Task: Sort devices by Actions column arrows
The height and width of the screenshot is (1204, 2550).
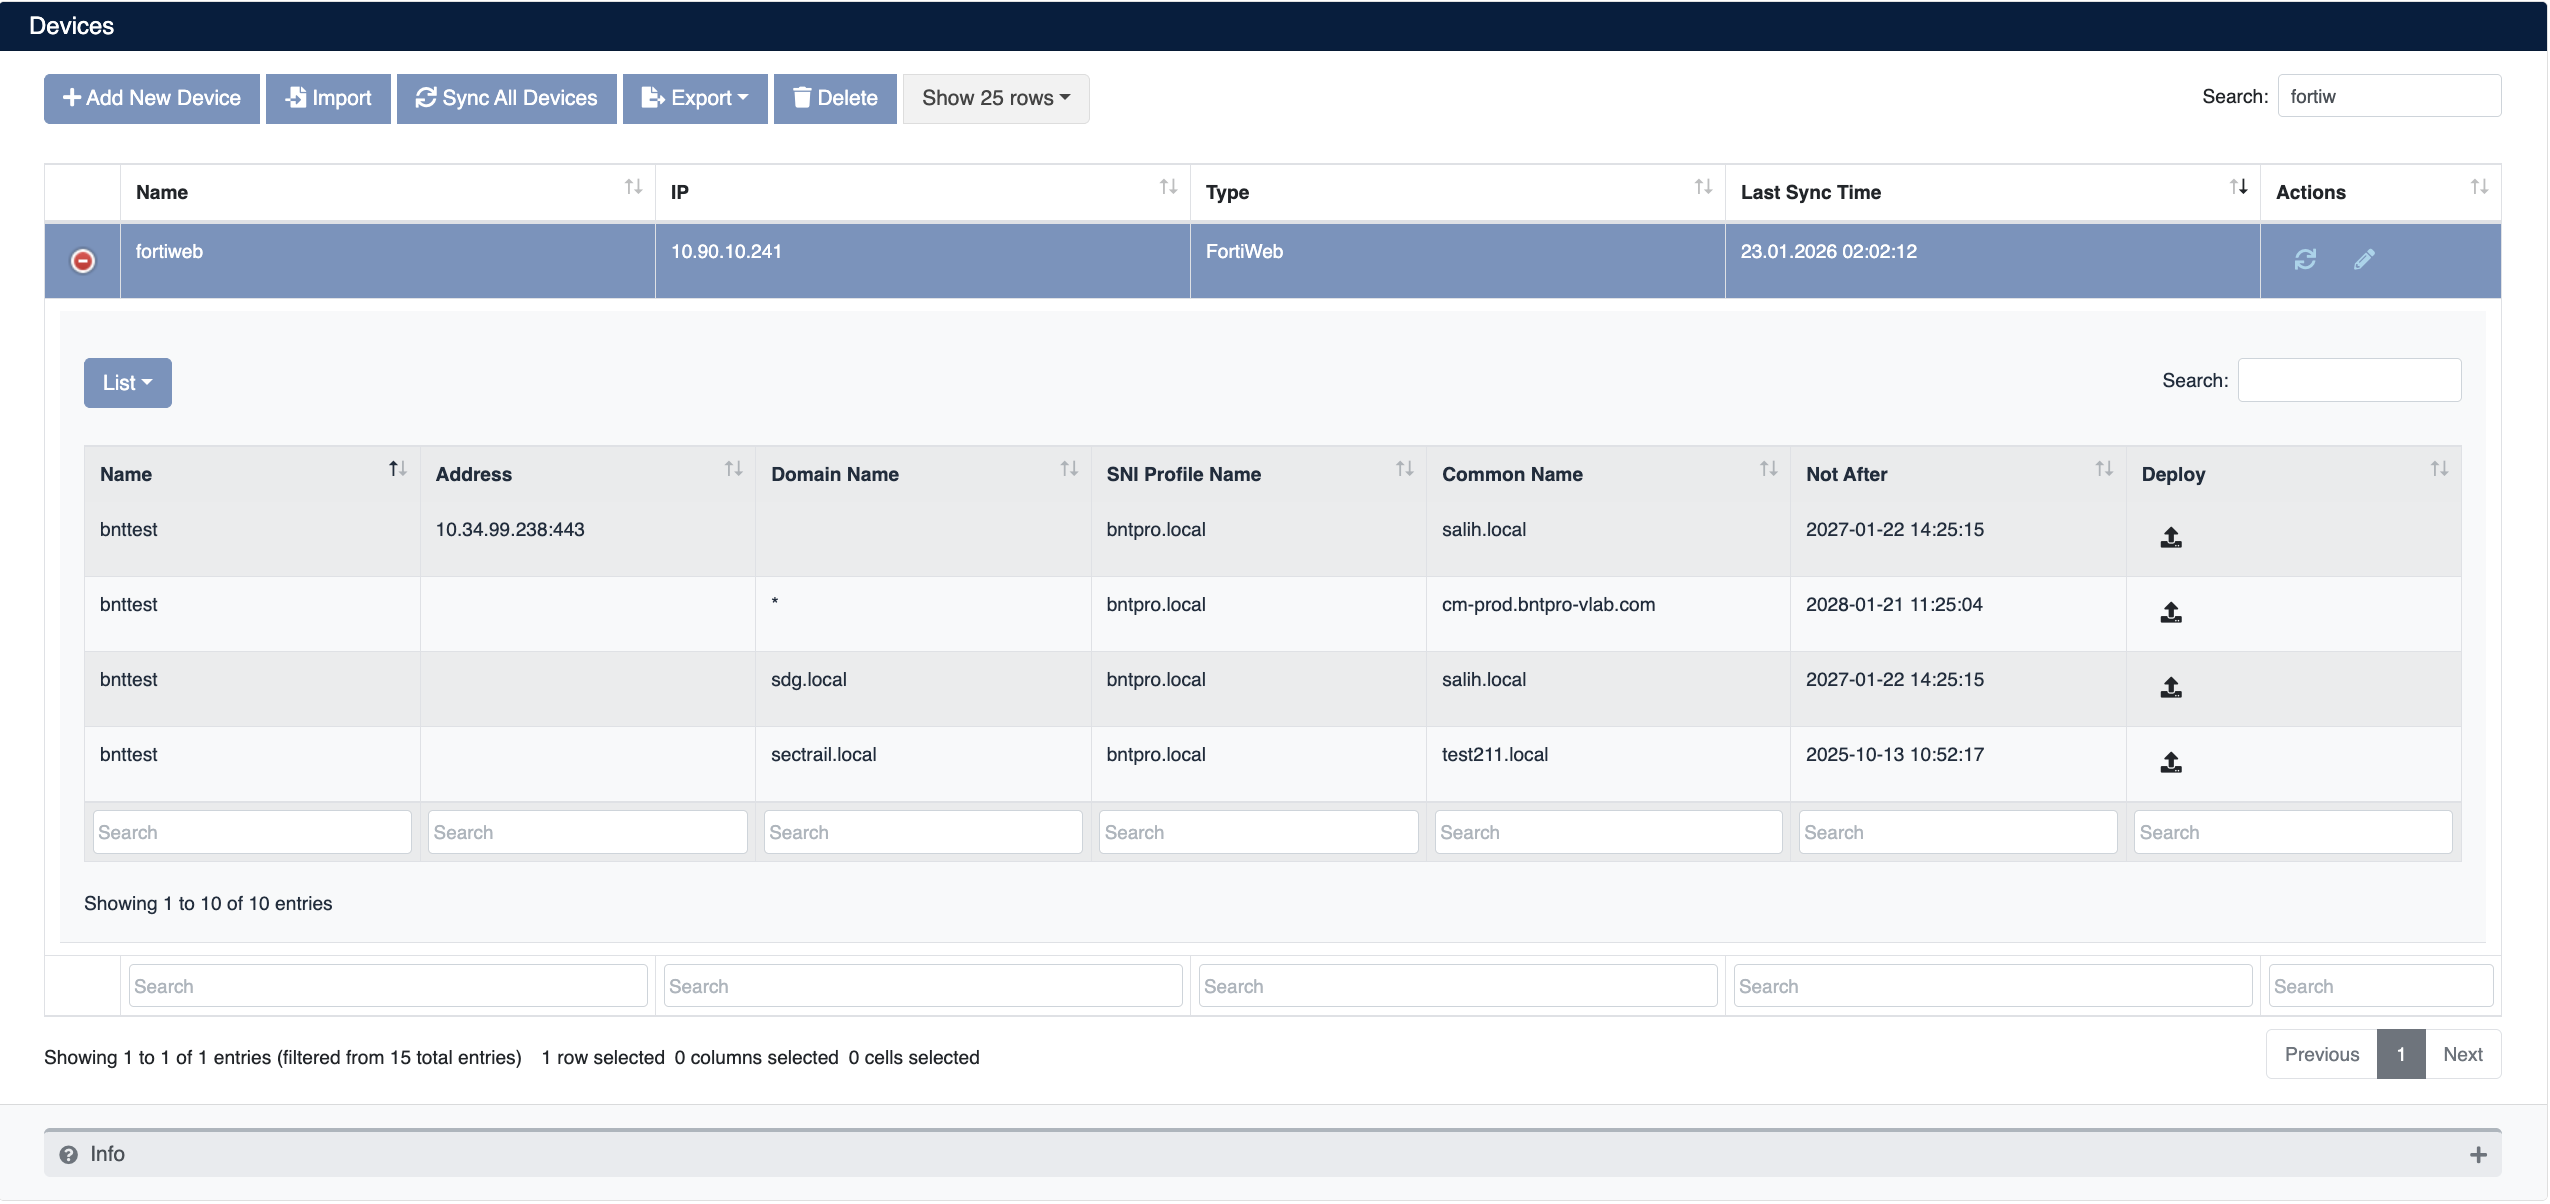Action: (x=2479, y=187)
